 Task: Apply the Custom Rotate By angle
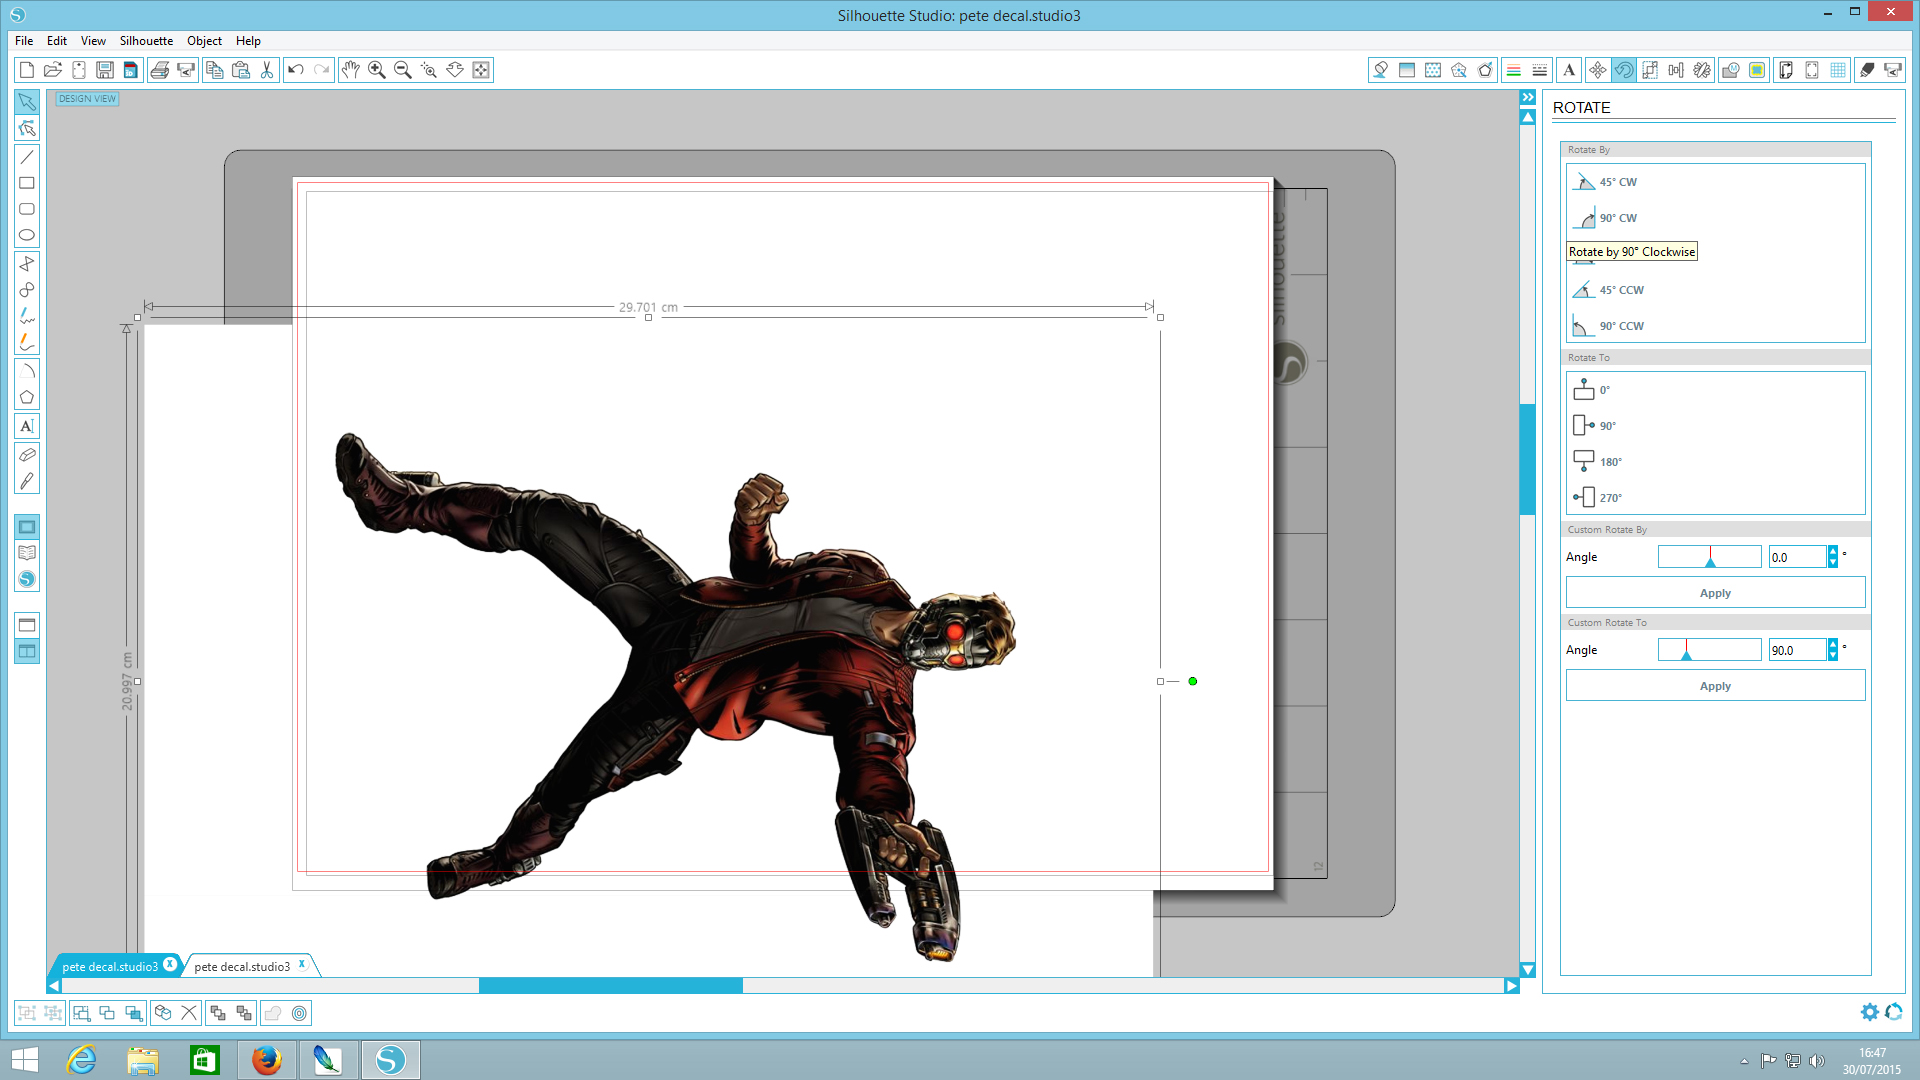[x=1715, y=593]
